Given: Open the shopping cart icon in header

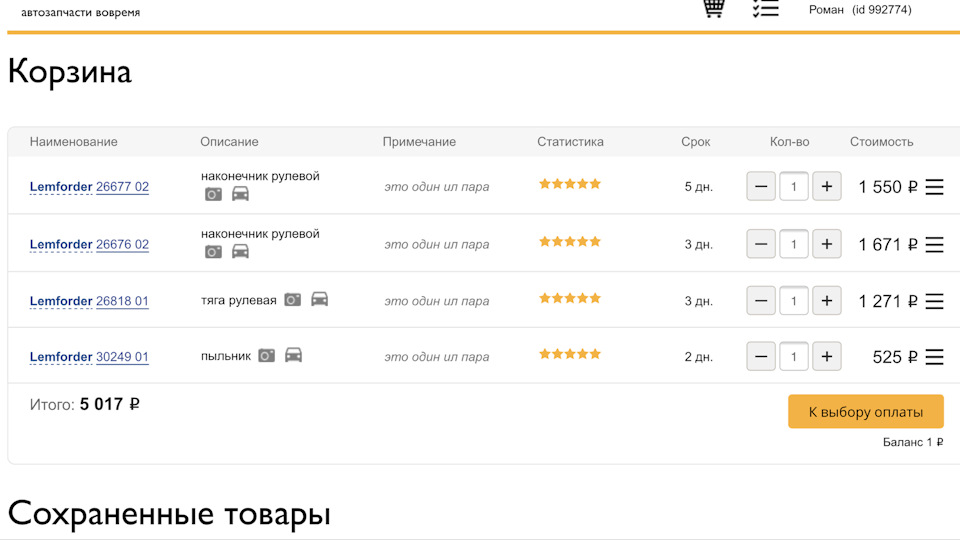Looking at the screenshot, I should pos(713,9).
